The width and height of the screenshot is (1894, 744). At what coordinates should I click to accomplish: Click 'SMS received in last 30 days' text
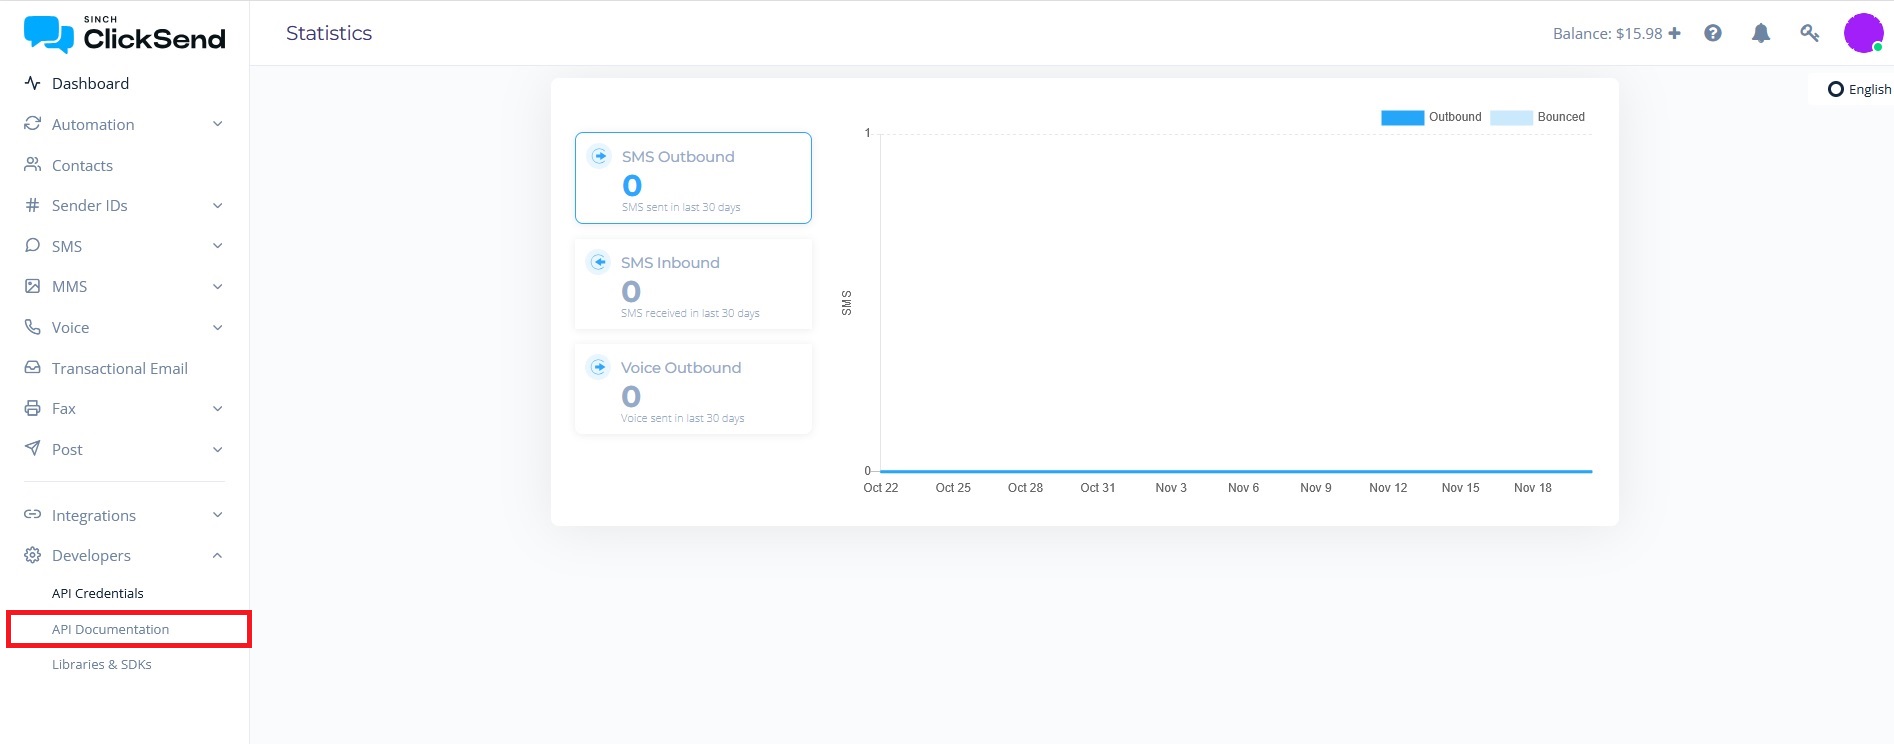pos(690,313)
